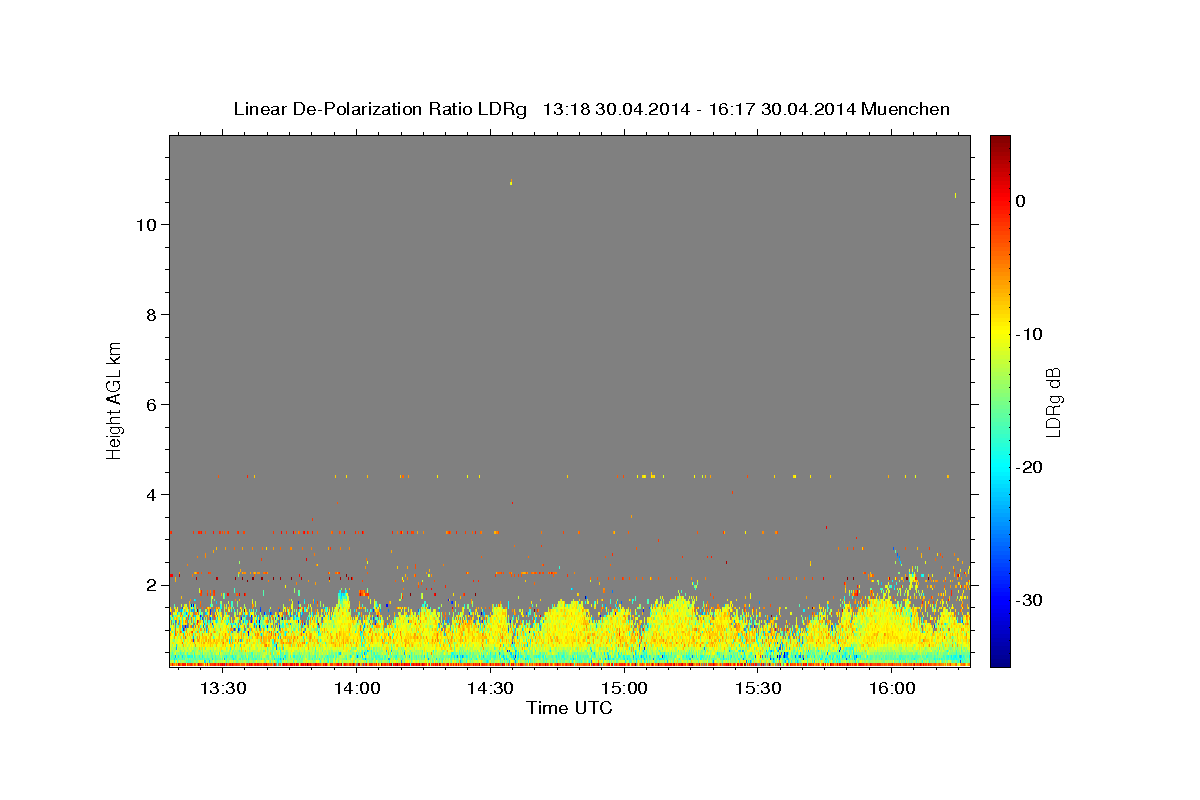Viewport: 1200px width, 800px height.
Task: Click the start time '13:18 30.04.2014' in the title
Action: click(616, 109)
